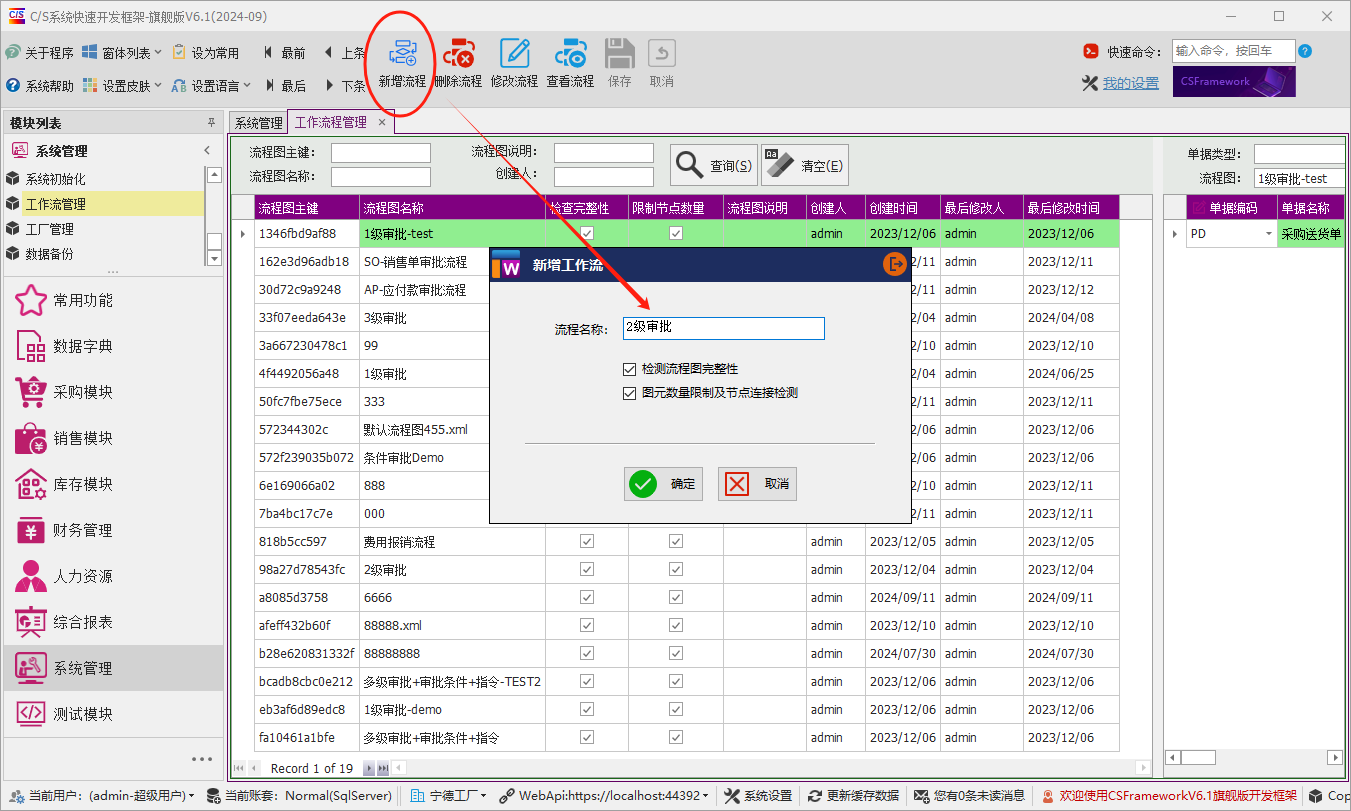Open the 测试模块 code module

click(x=114, y=714)
